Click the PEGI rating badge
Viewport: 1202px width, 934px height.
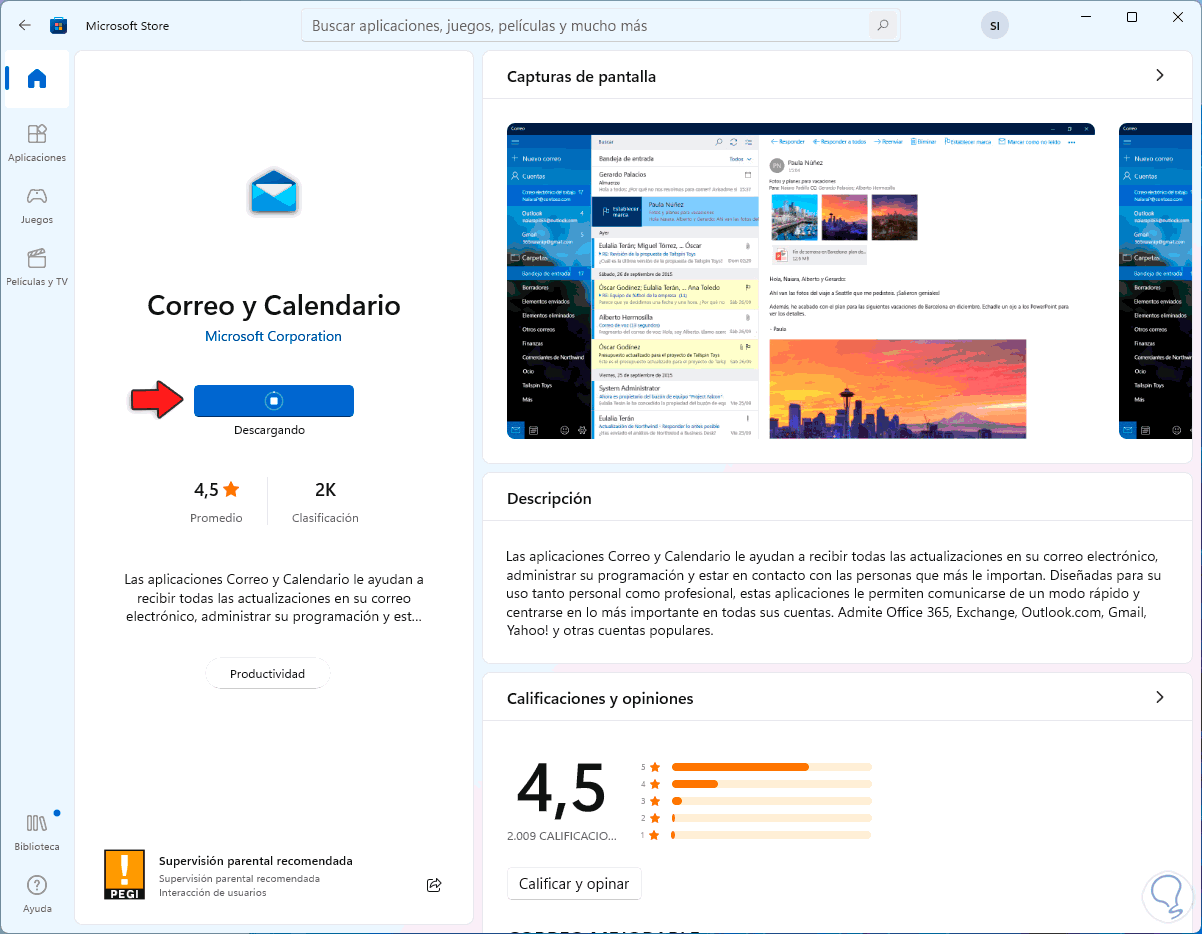coord(124,874)
